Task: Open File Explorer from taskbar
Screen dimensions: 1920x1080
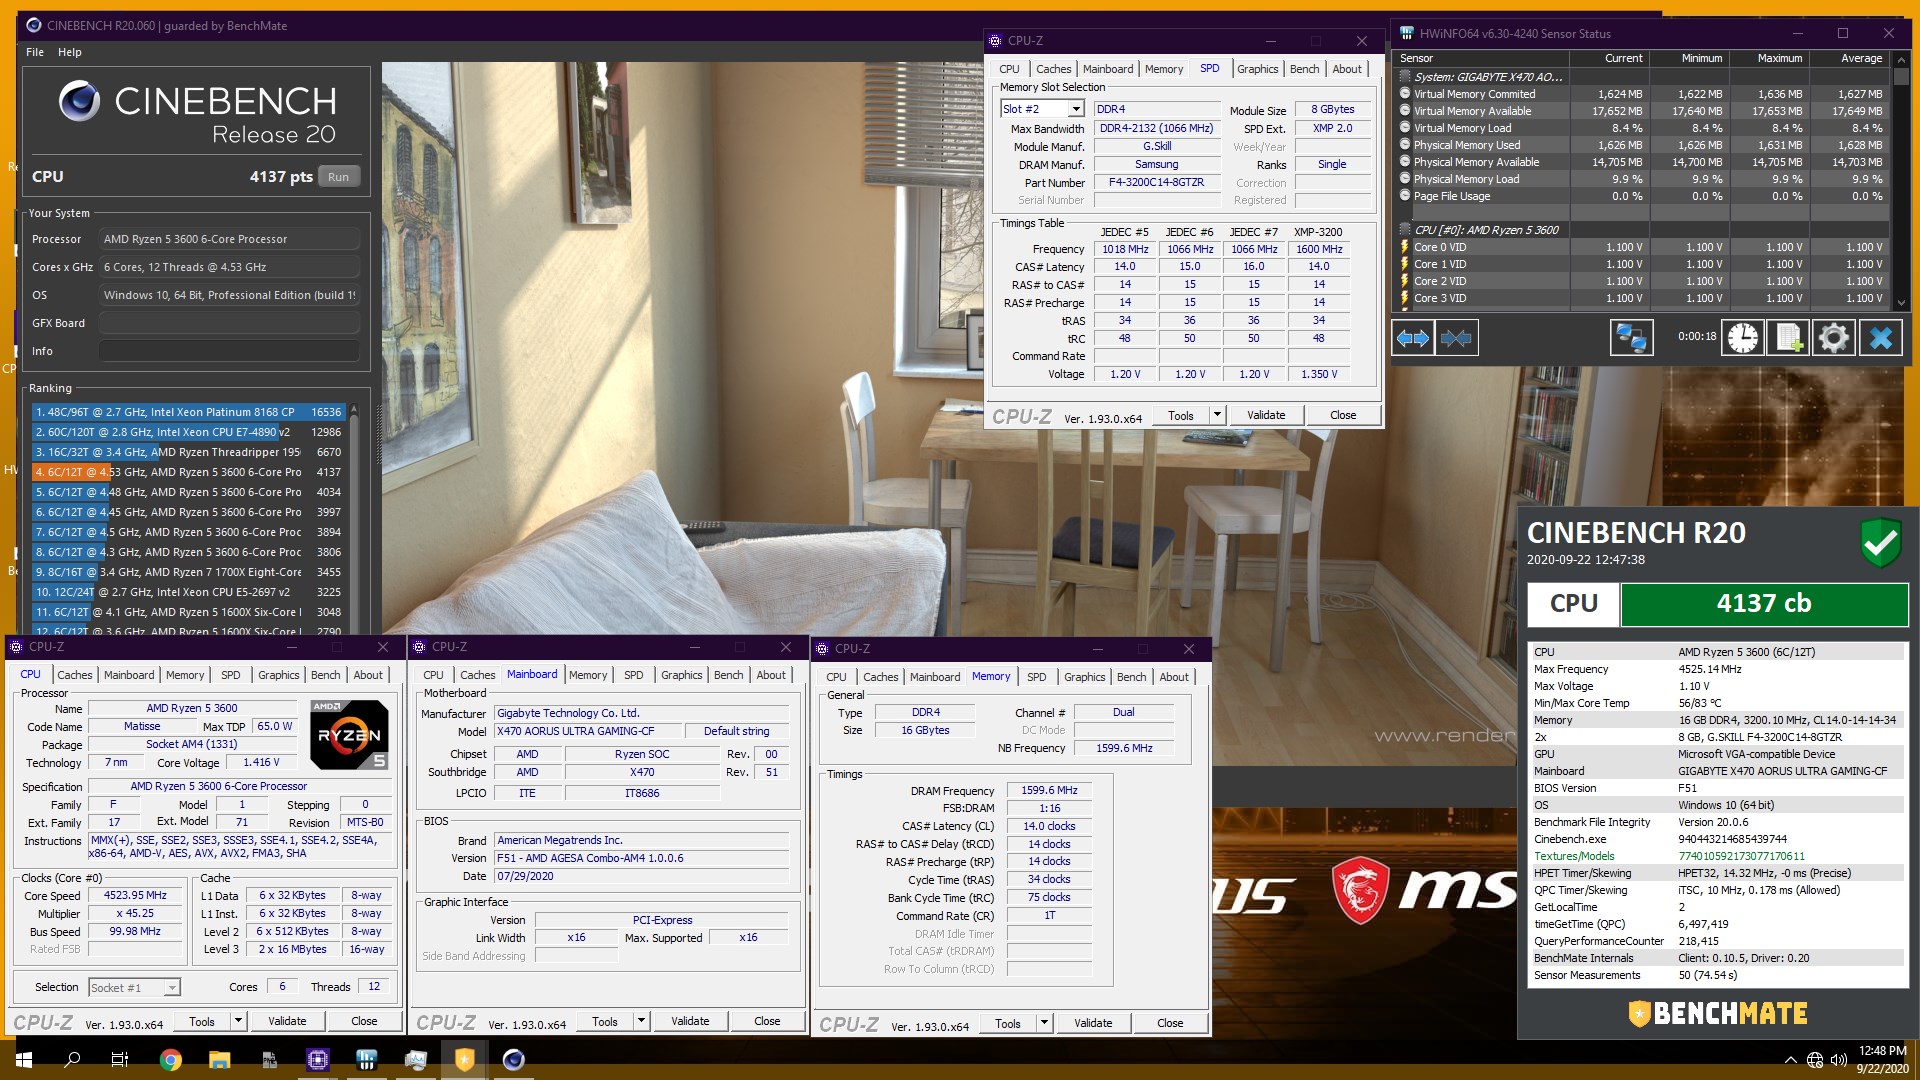Action: coord(219,1060)
